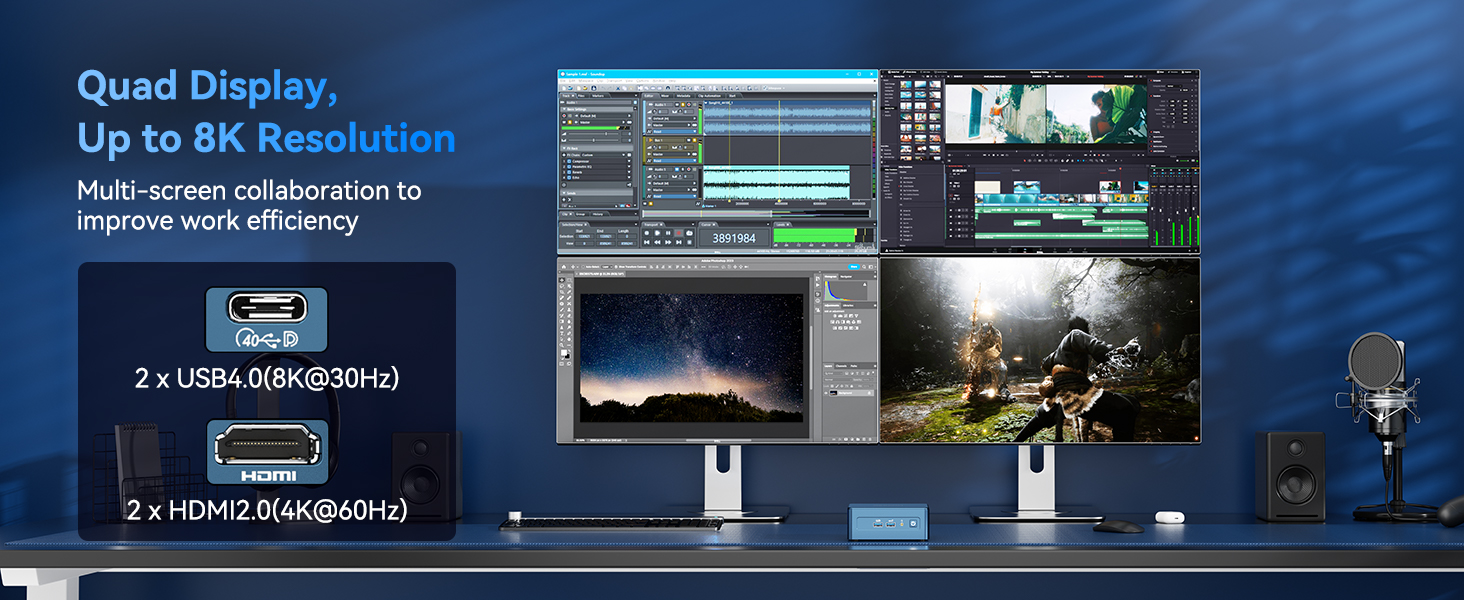Click the save icon in Soundop toolbar
The image size is (1464, 600).
click(x=594, y=87)
